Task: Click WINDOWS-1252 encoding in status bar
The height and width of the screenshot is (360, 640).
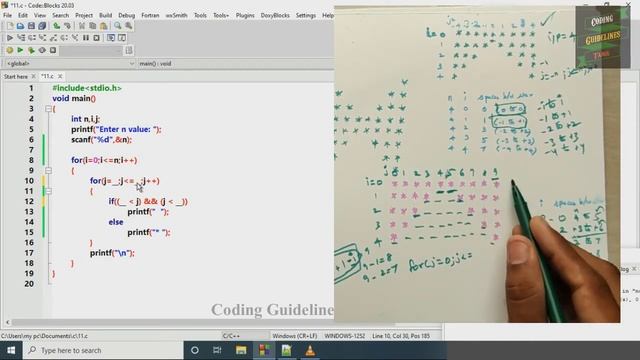Action: pos(345,336)
